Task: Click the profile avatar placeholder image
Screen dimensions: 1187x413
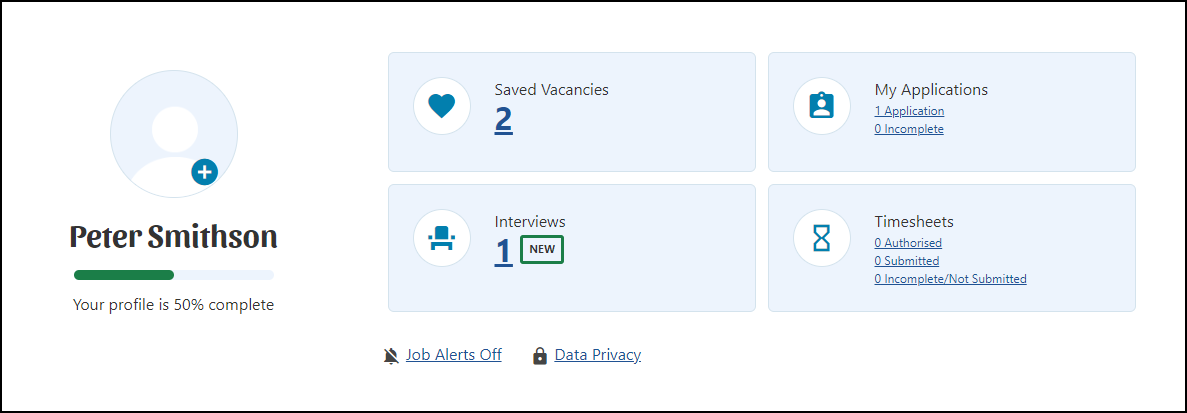Action: coord(174,134)
